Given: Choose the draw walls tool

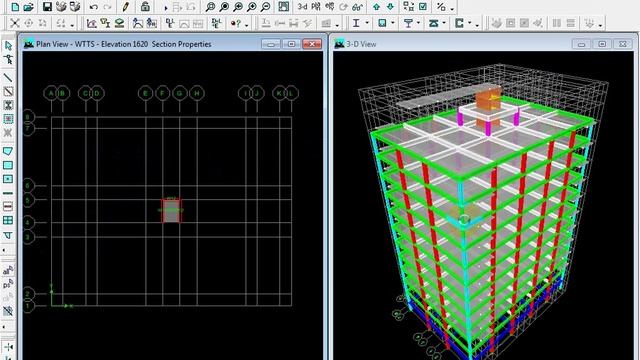Looking at the screenshot, I should pyautogui.click(x=8, y=193).
